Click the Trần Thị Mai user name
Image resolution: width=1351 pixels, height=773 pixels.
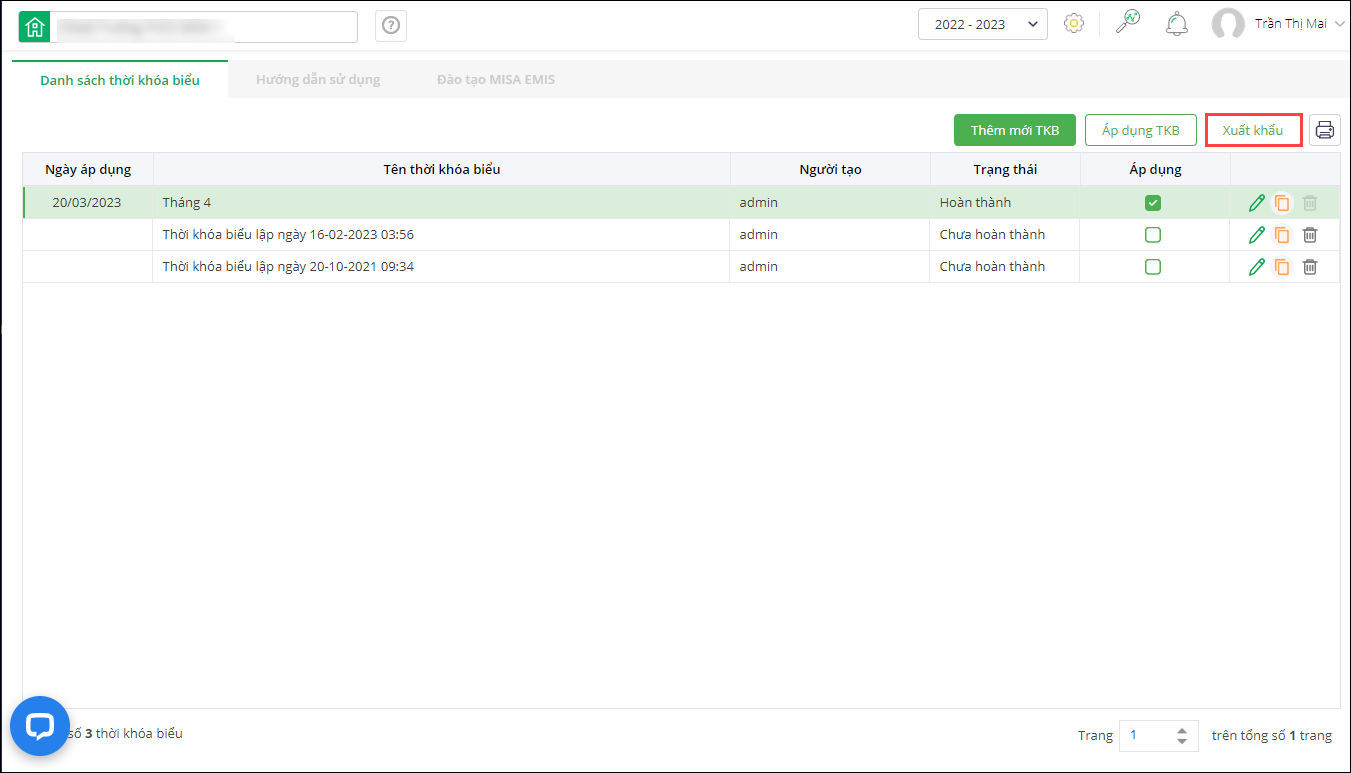click(x=1291, y=24)
